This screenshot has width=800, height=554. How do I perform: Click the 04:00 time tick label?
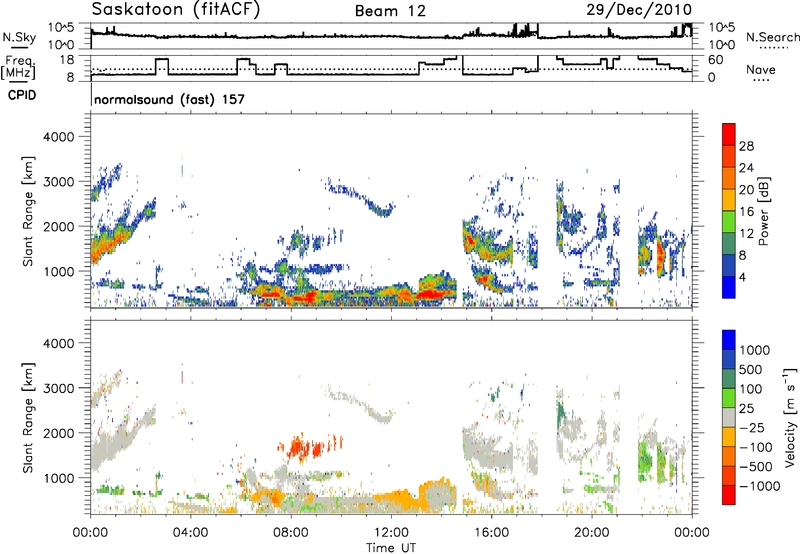[x=190, y=533]
